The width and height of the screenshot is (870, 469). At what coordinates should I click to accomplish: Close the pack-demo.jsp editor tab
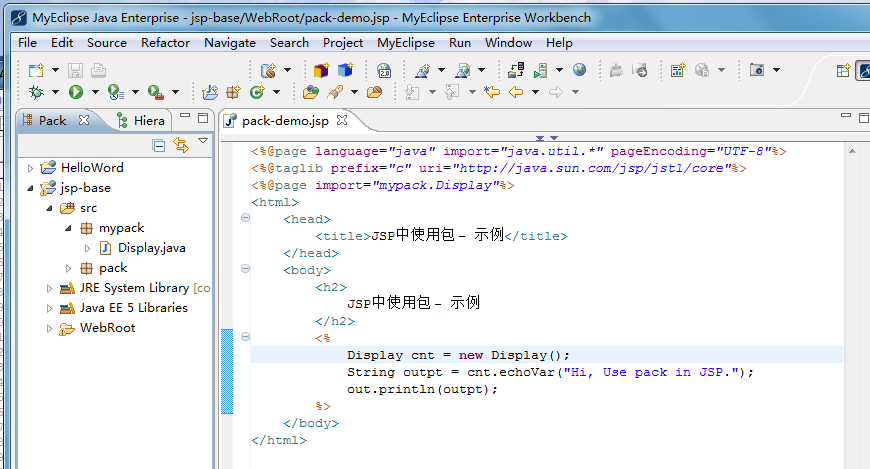(342, 120)
